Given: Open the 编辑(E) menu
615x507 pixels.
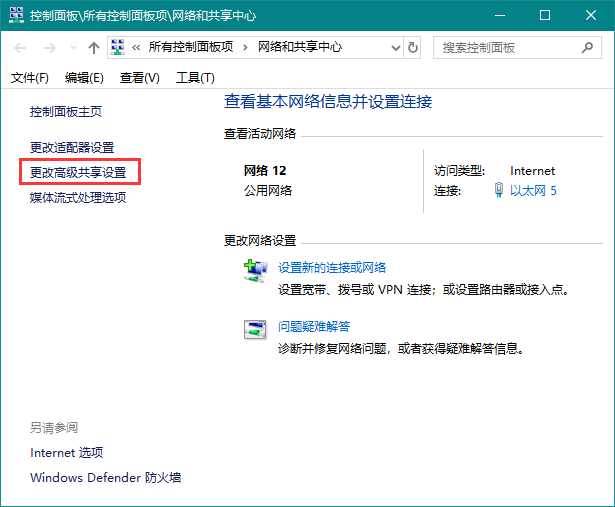Looking at the screenshot, I should click(x=84, y=78).
